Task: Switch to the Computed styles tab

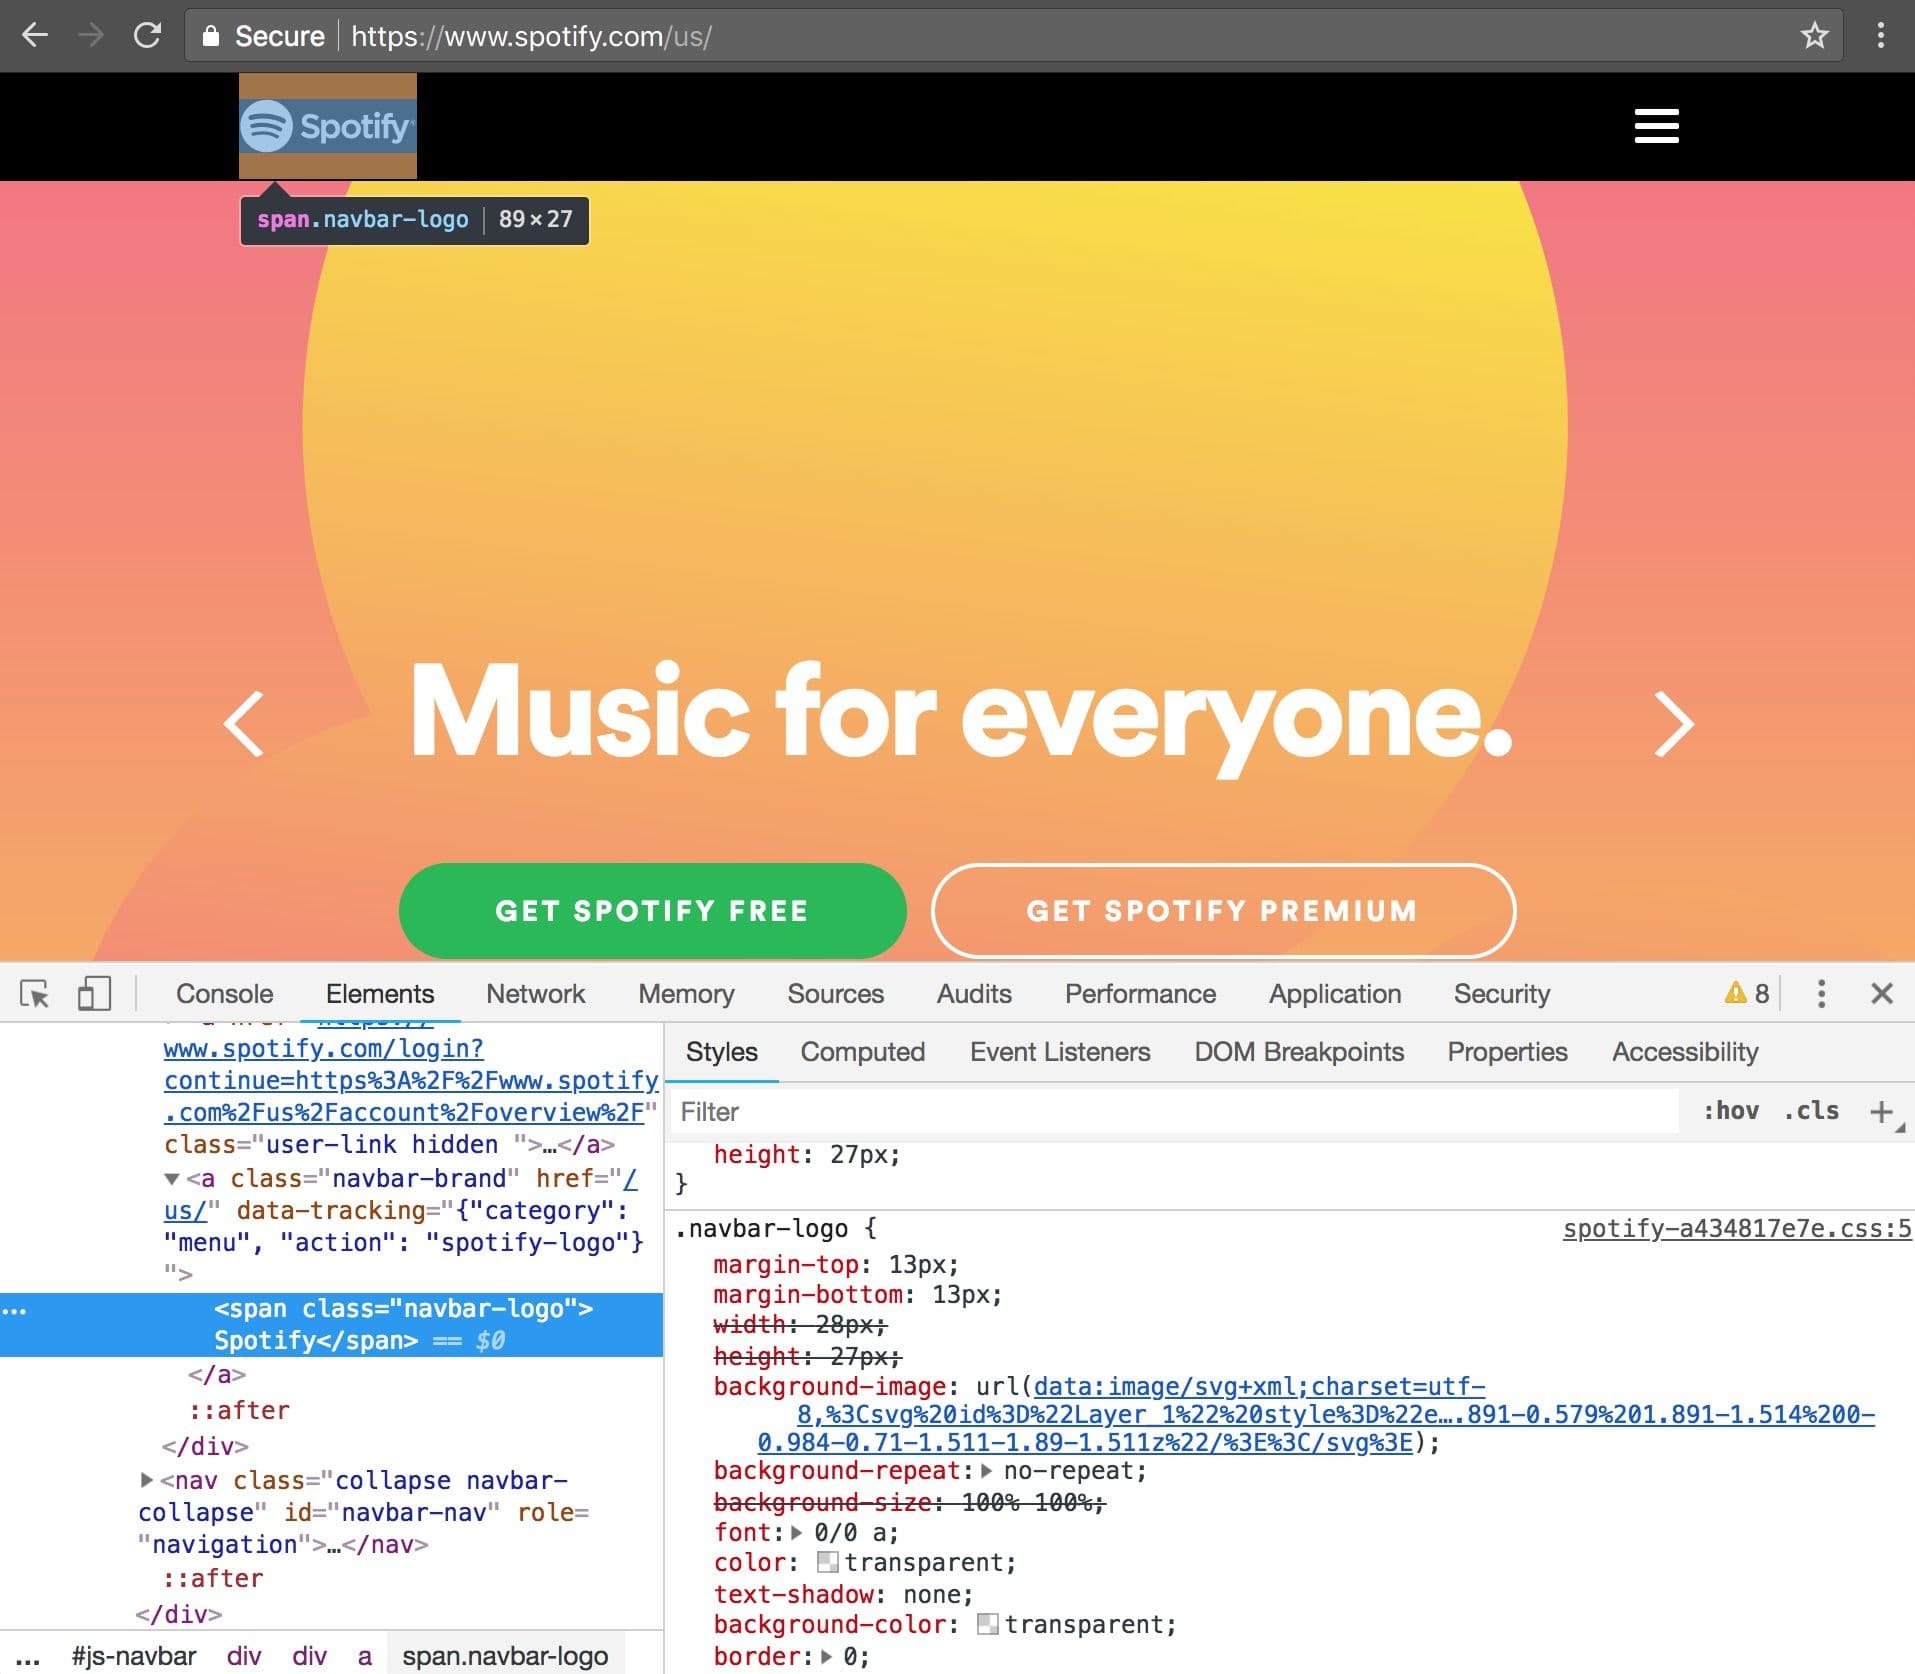Action: [861, 1051]
